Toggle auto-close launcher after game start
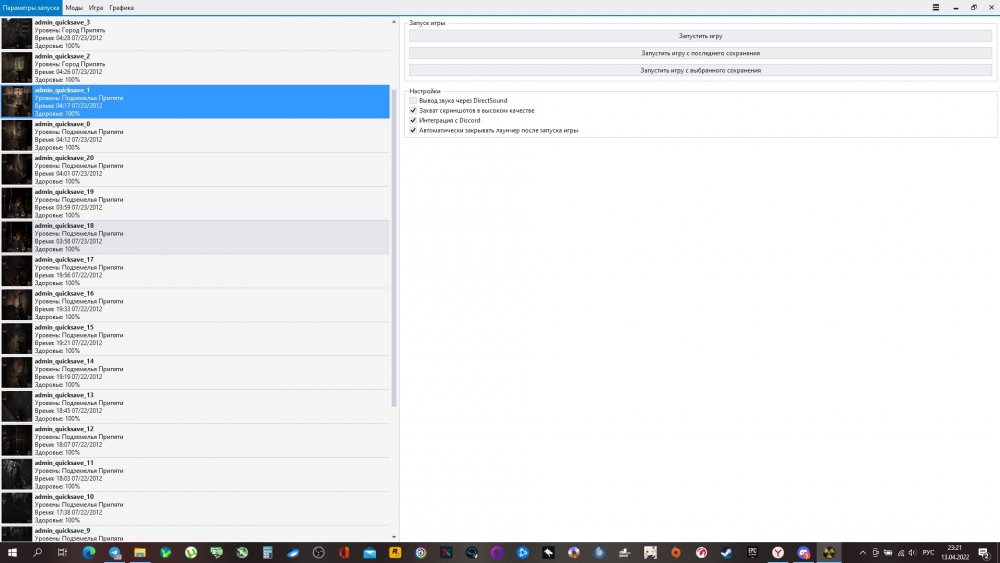The image size is (1000, 563). tap(413, 130)
